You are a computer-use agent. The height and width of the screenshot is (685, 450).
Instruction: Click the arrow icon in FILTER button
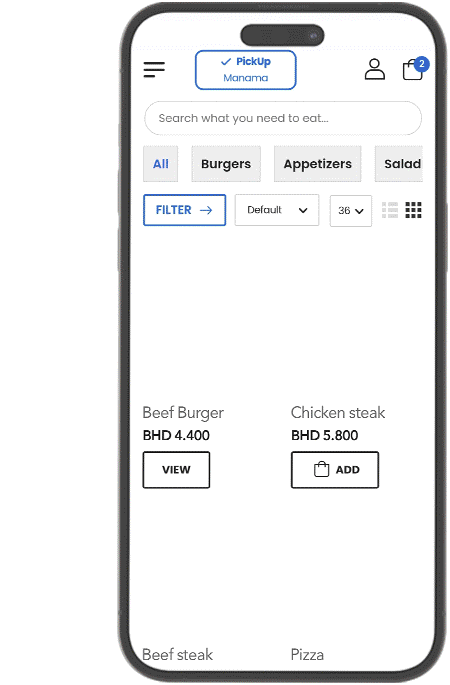coord(206,210)
